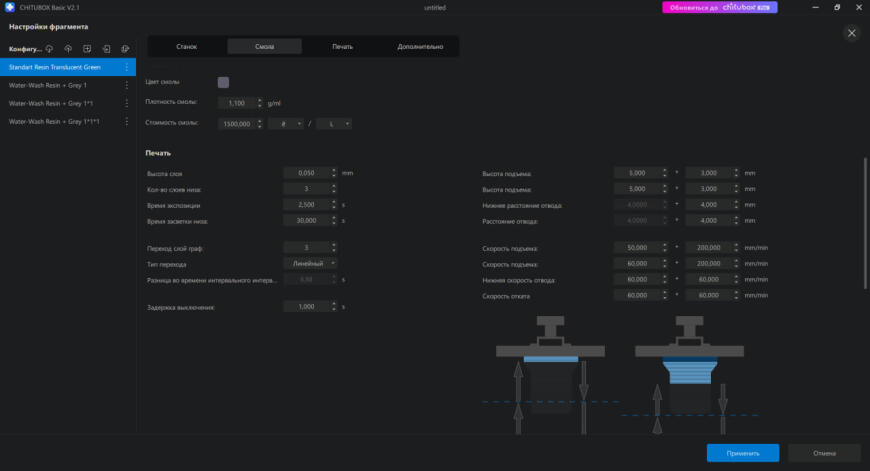The width and height of the screenshot is (870, 471).
Task: Open the resin cost currency dropdown
Action: (285, 124)
